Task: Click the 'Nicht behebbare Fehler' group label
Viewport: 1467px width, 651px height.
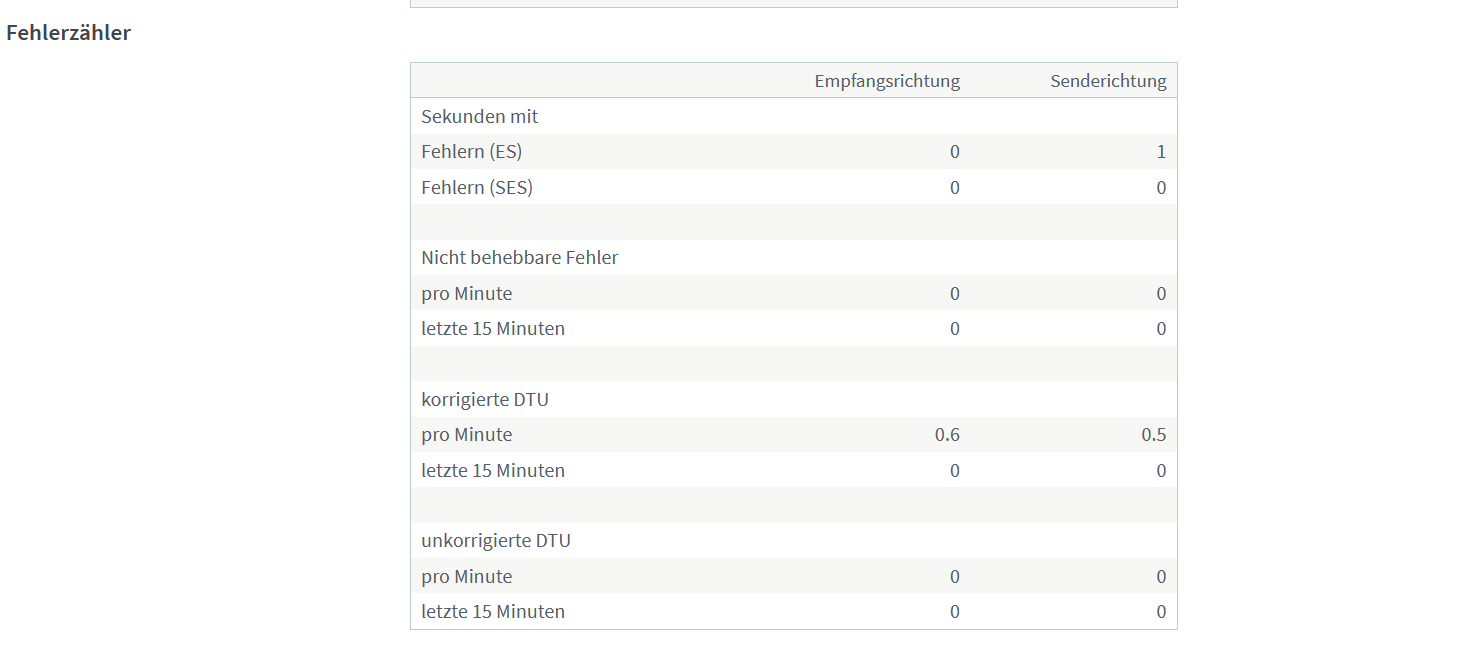Action: tap(519, 258)
